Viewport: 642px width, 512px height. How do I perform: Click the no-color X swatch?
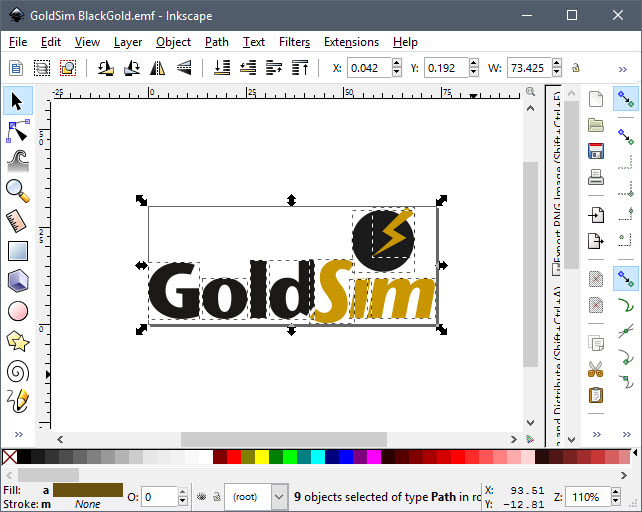pyautogui.click(x=10, y=457)
